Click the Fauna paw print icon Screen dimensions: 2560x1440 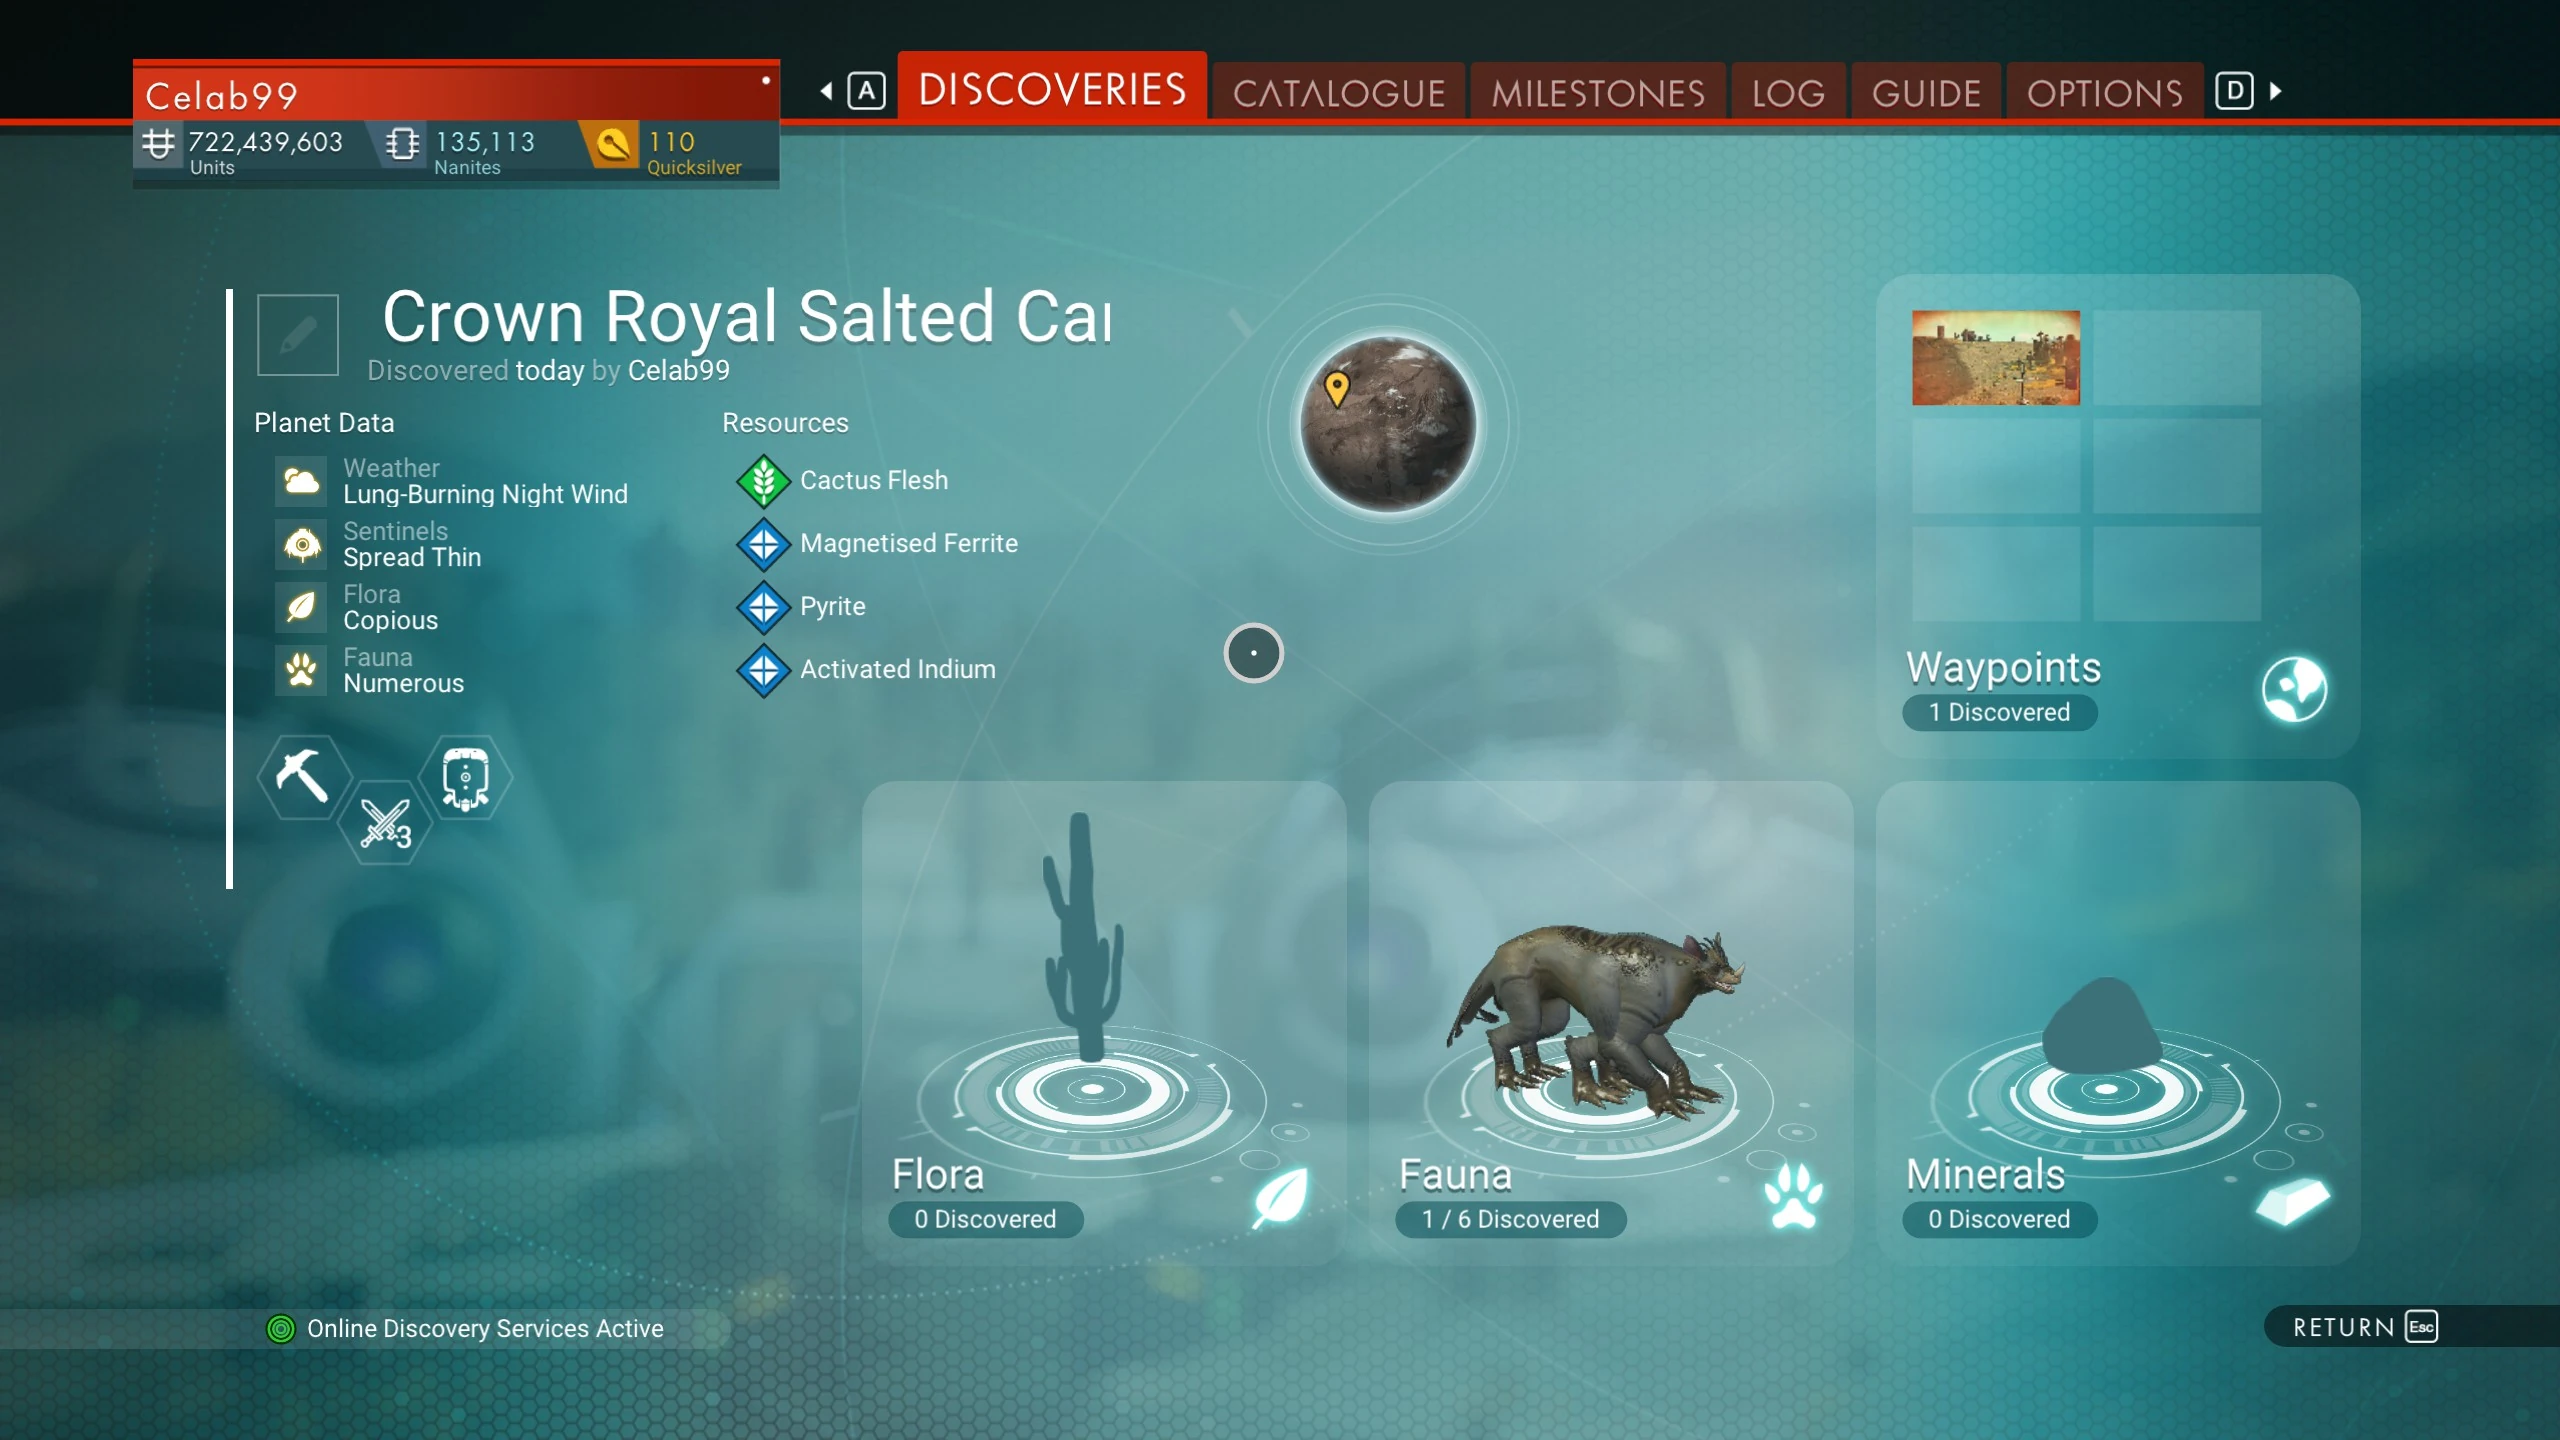[1793, 1195]
